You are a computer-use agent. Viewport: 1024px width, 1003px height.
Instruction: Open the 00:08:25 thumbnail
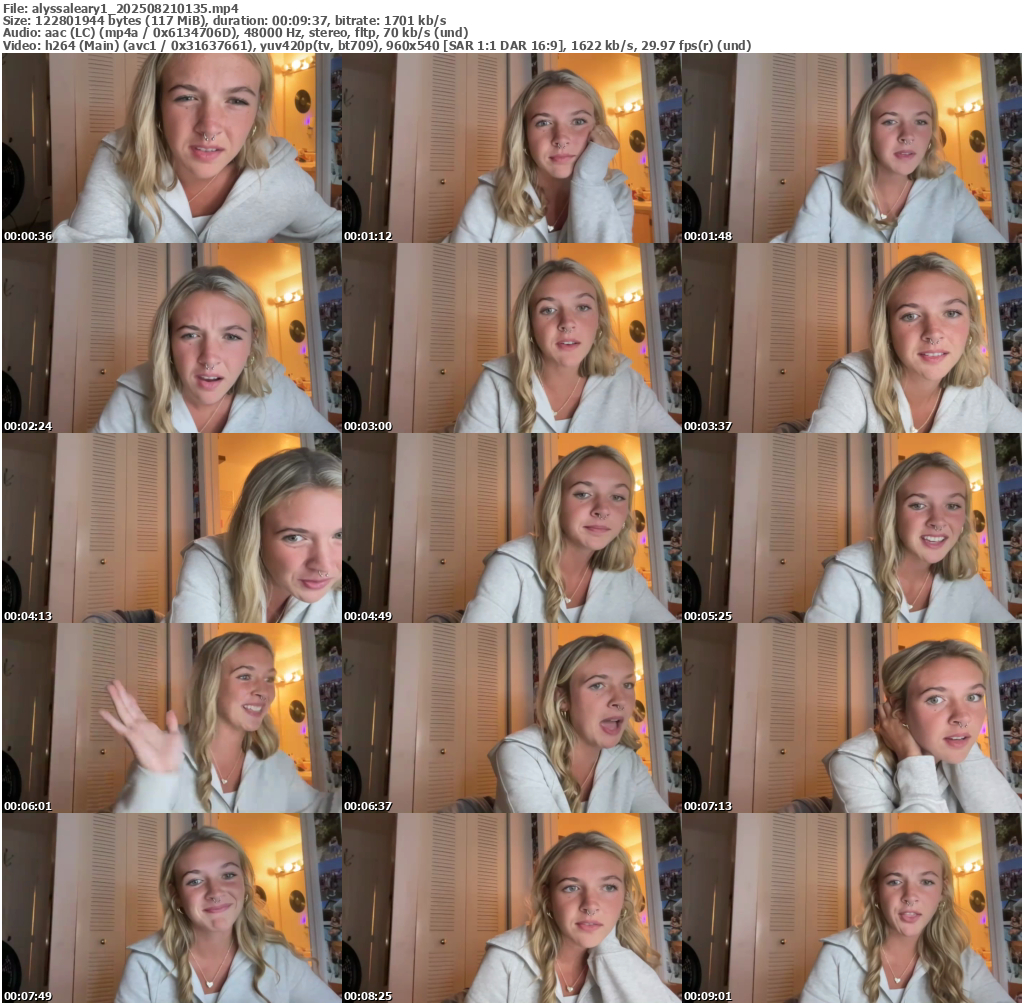point(511,908)
